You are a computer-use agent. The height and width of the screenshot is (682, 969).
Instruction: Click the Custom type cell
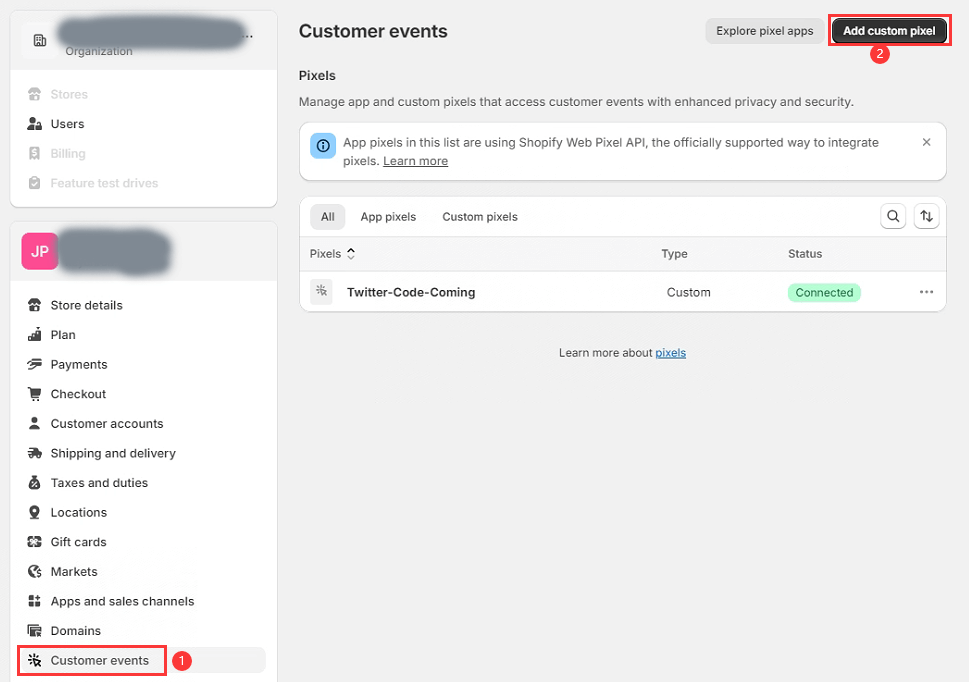click(688, 292)
